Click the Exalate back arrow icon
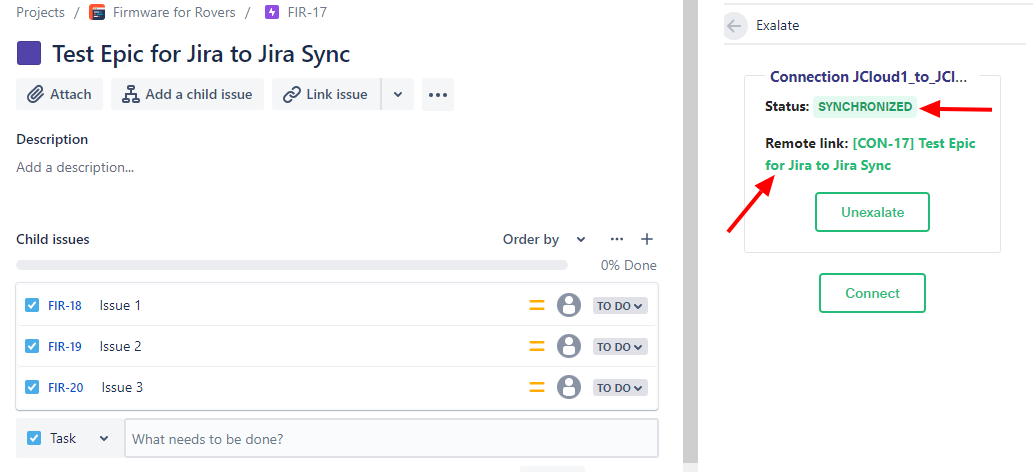This screenshot has height=472, width=1033. tap(734, 26)
